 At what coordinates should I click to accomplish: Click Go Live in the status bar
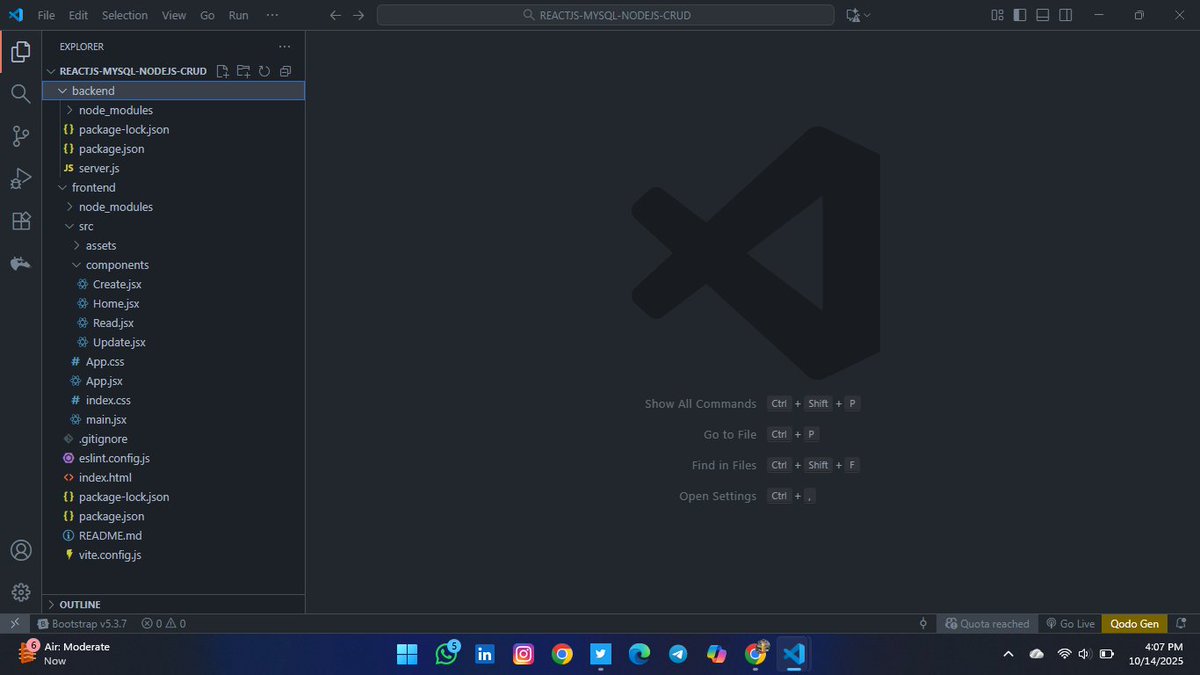click(x=1070, y=623)
